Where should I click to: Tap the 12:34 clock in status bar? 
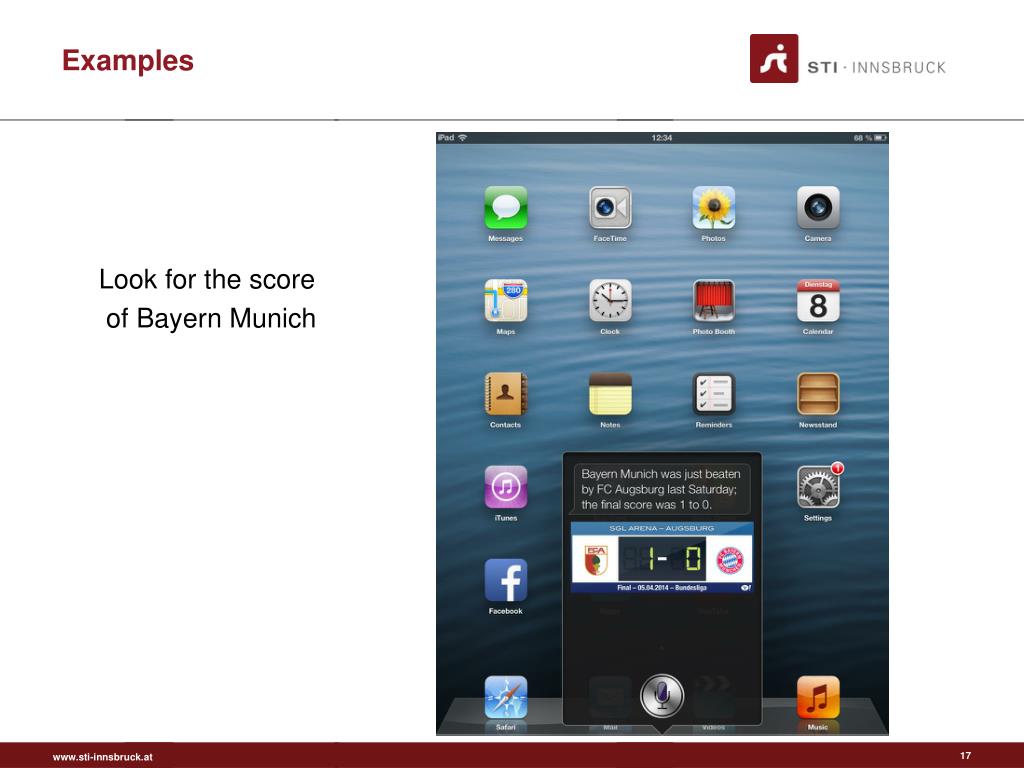[x=662, y=138]
